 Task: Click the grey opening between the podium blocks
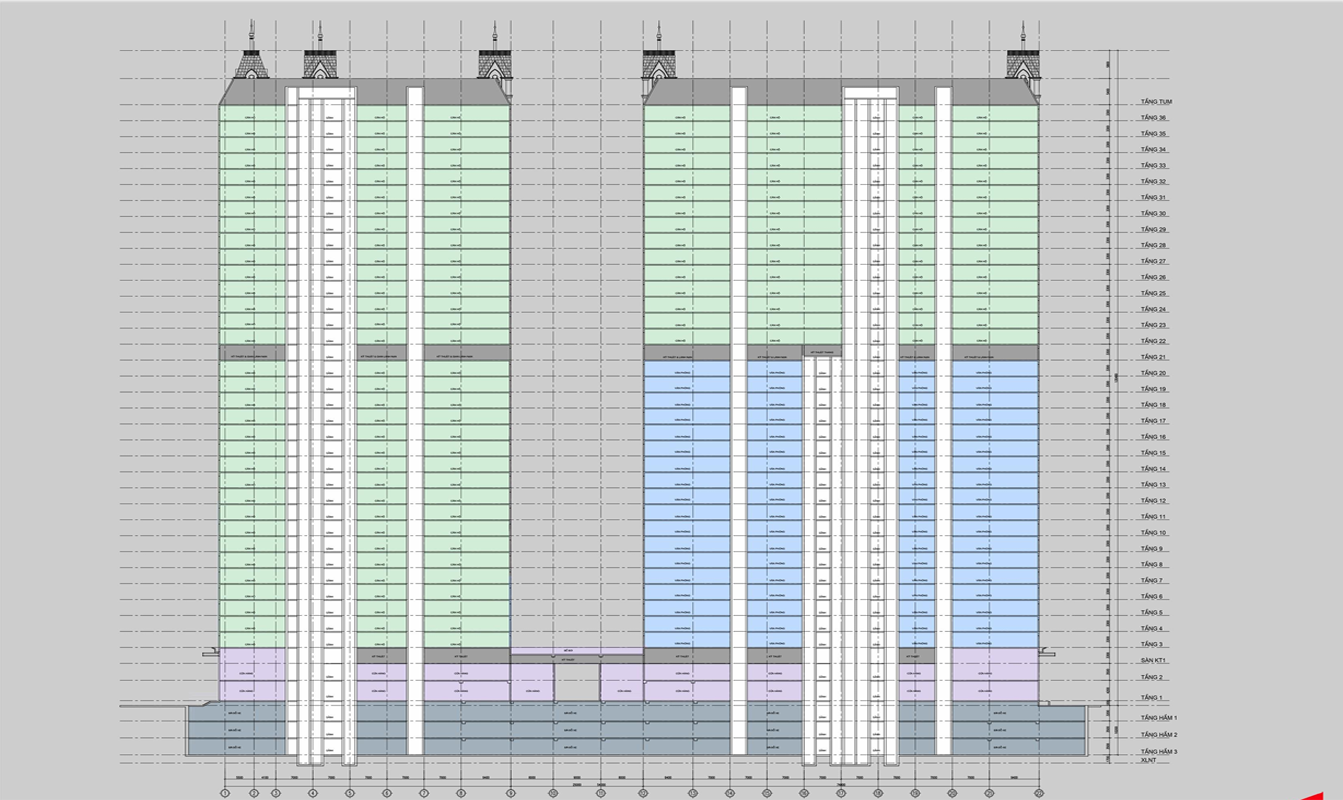point(577,682)
